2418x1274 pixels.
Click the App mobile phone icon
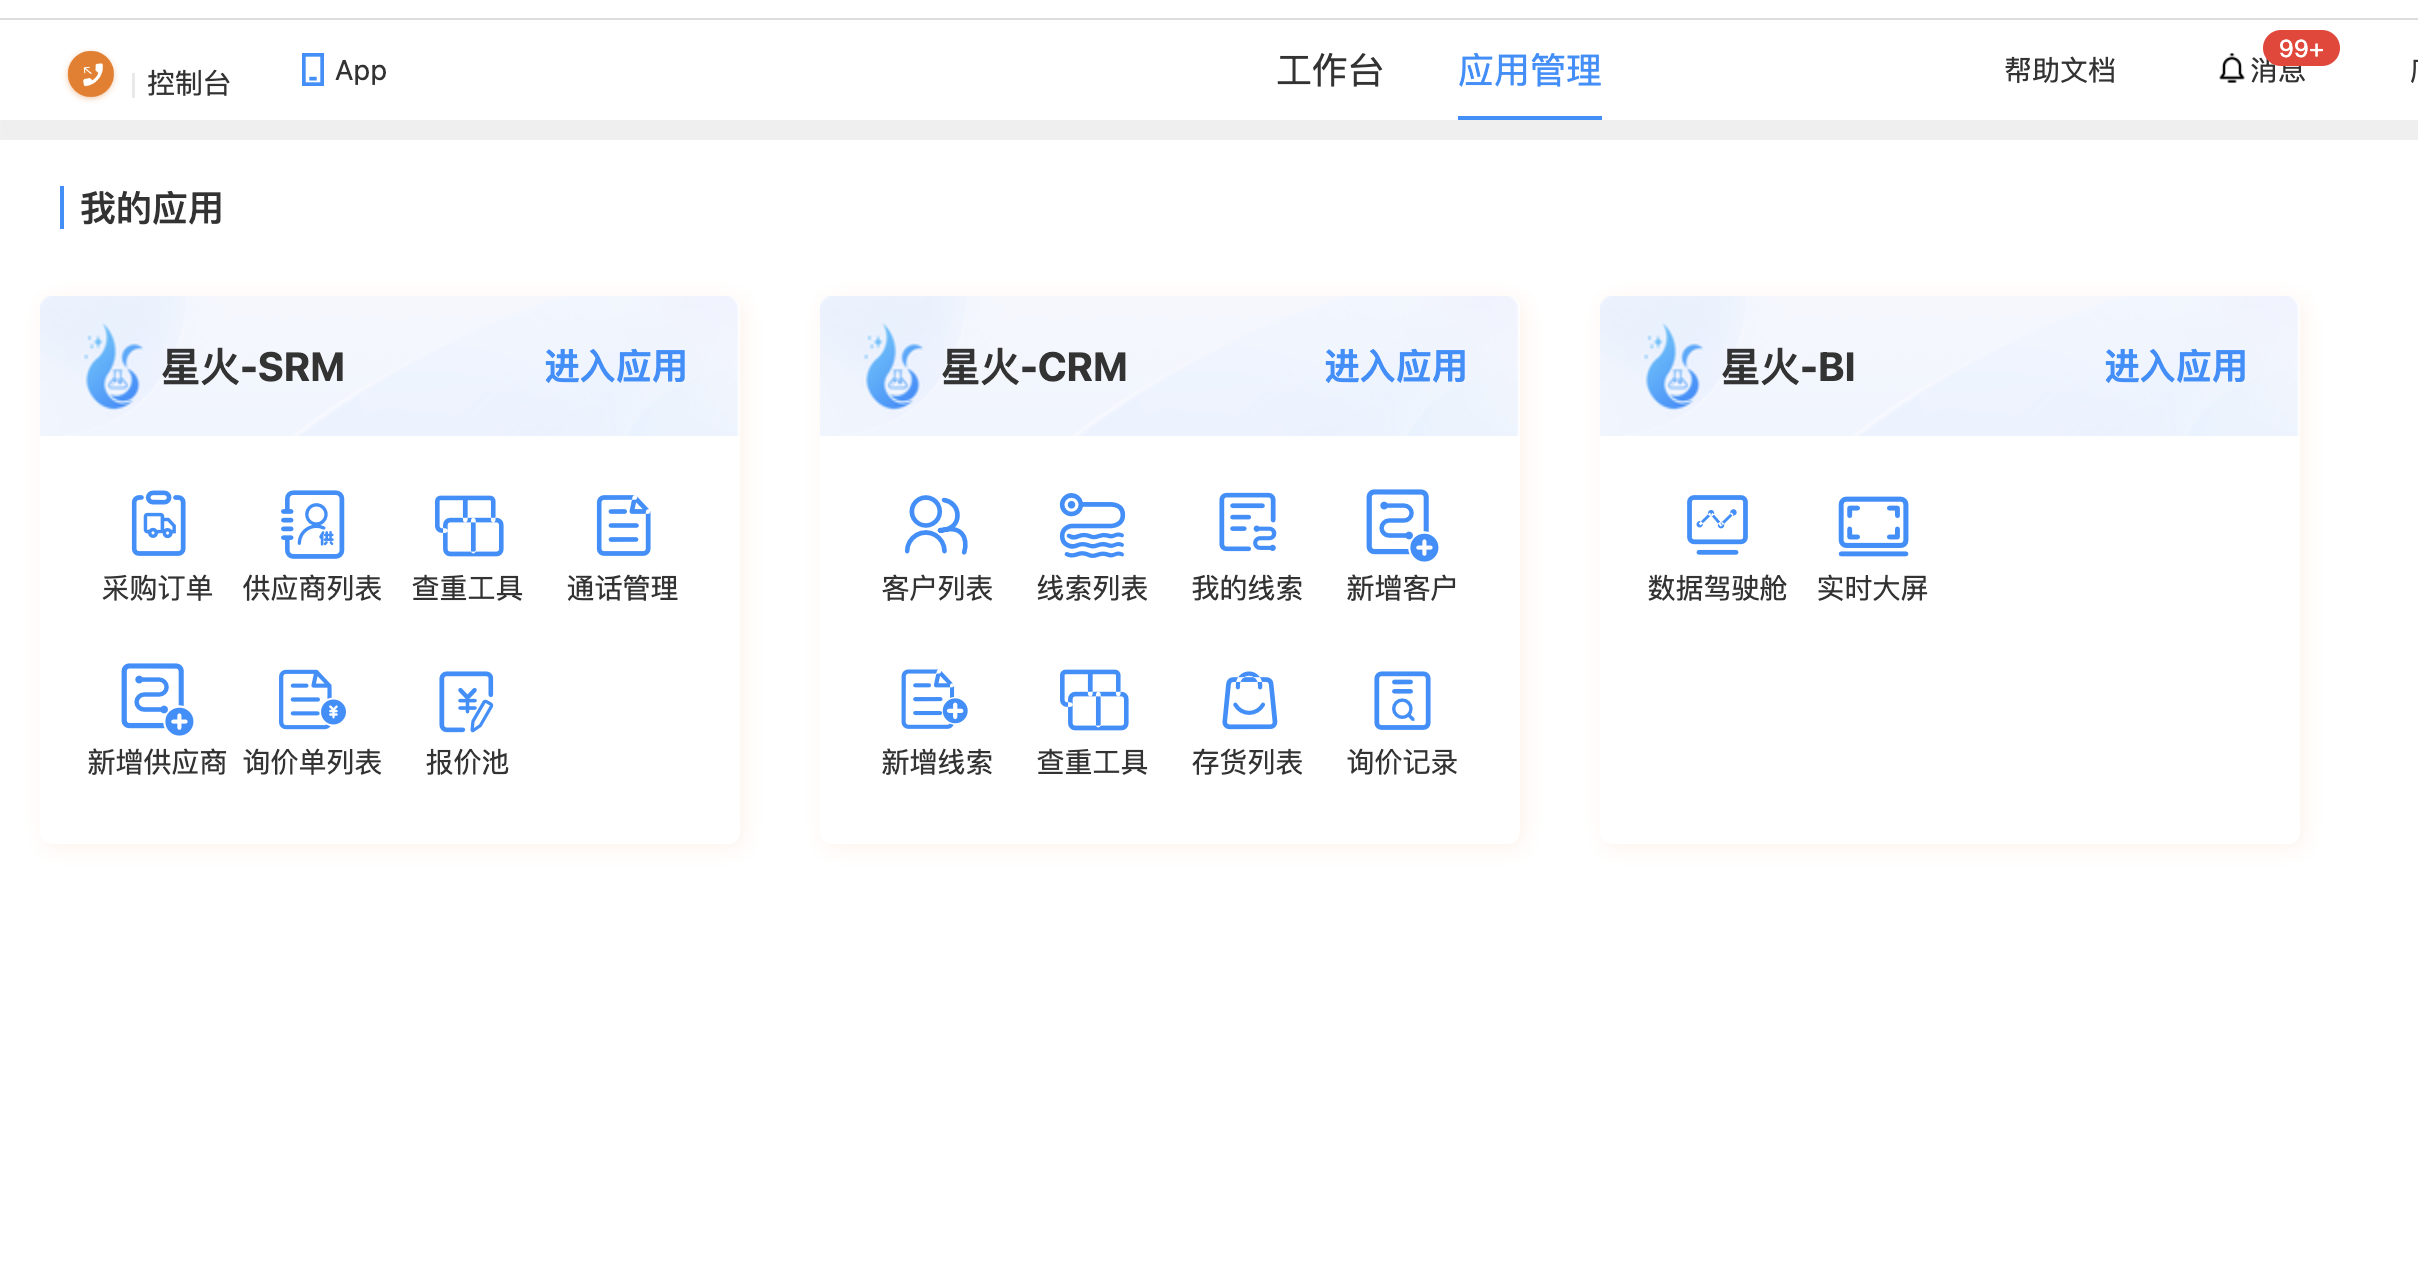tap(312, 70)
